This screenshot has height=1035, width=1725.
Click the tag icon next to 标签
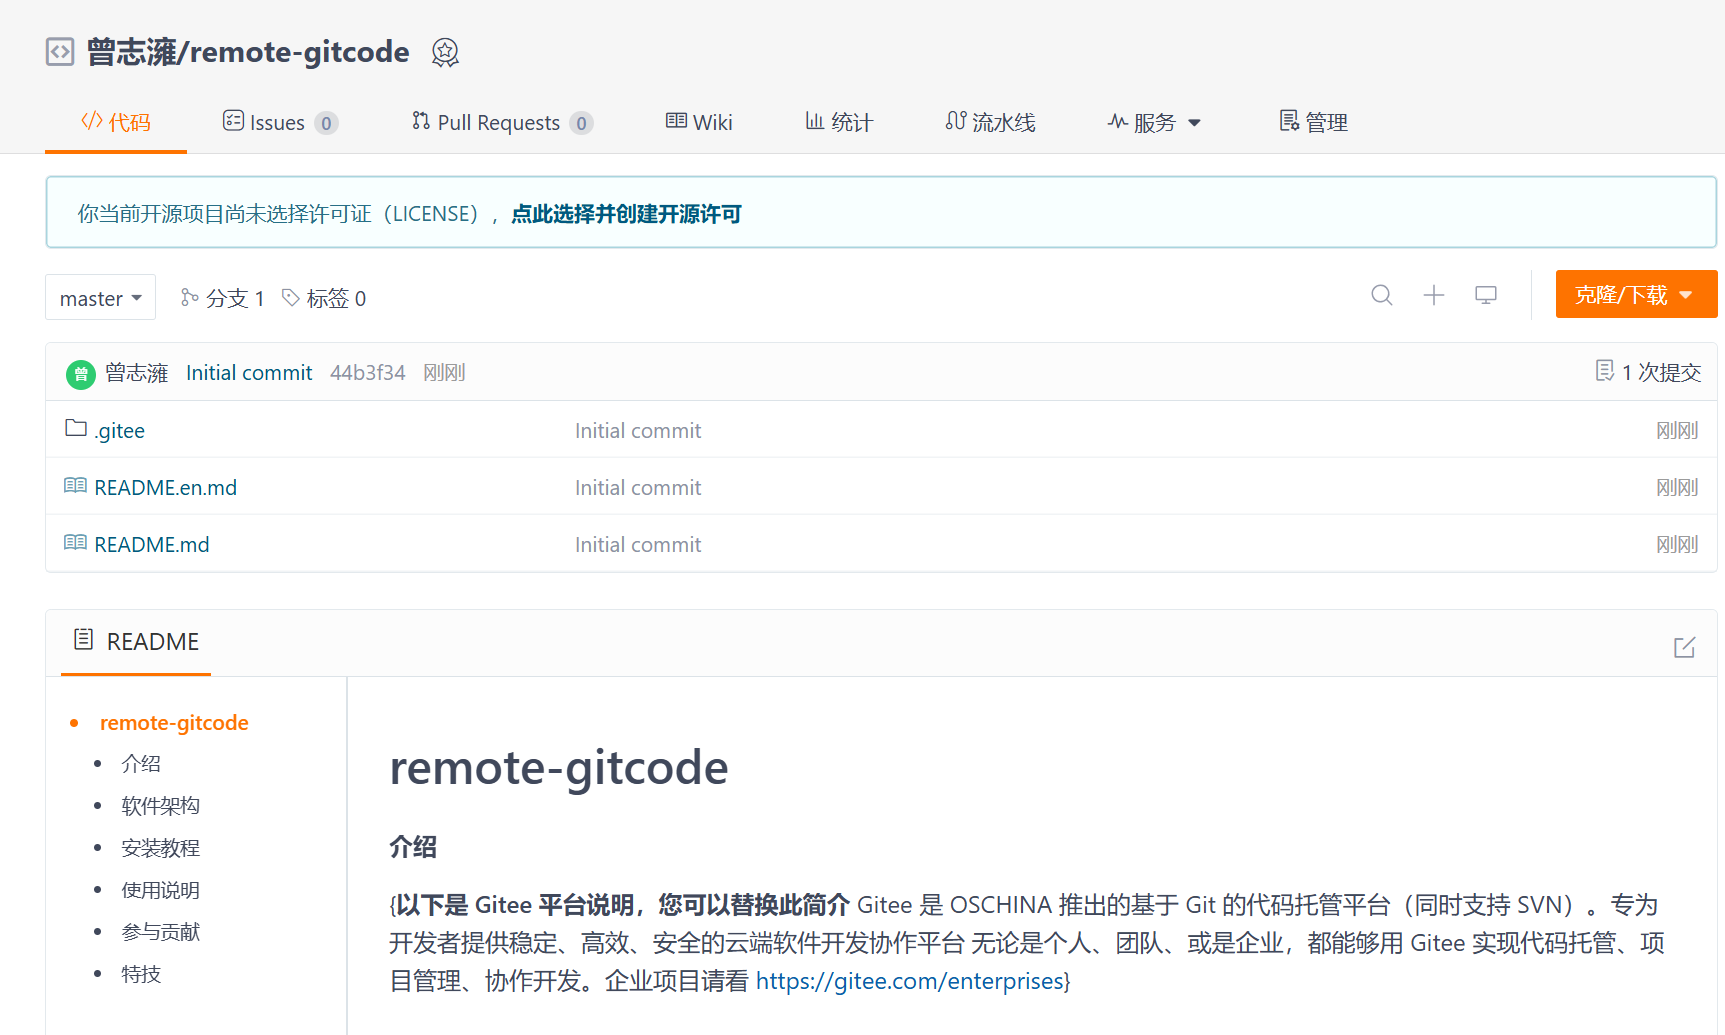[x=291, y=297]
